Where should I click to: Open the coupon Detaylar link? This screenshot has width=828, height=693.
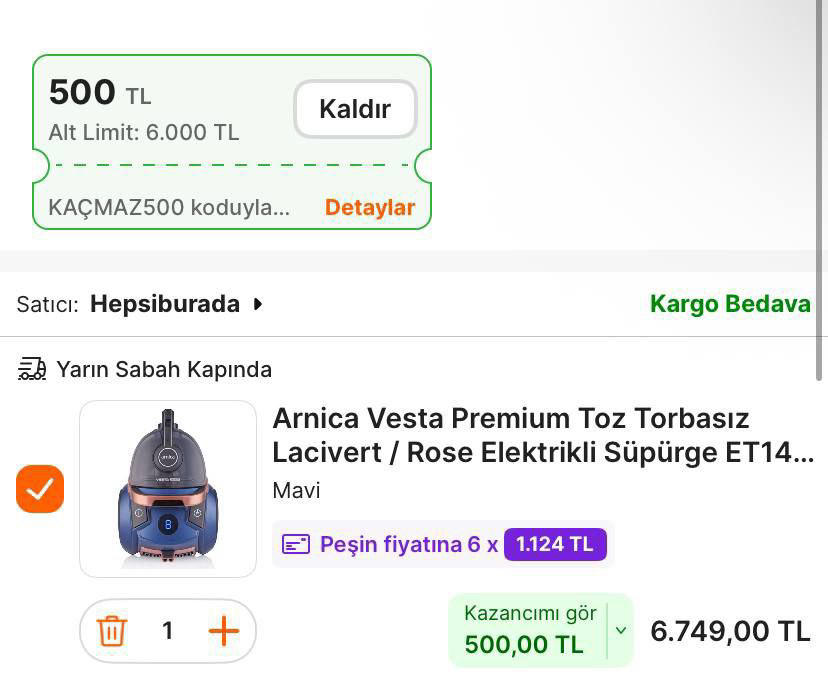(x=369, y=208)
